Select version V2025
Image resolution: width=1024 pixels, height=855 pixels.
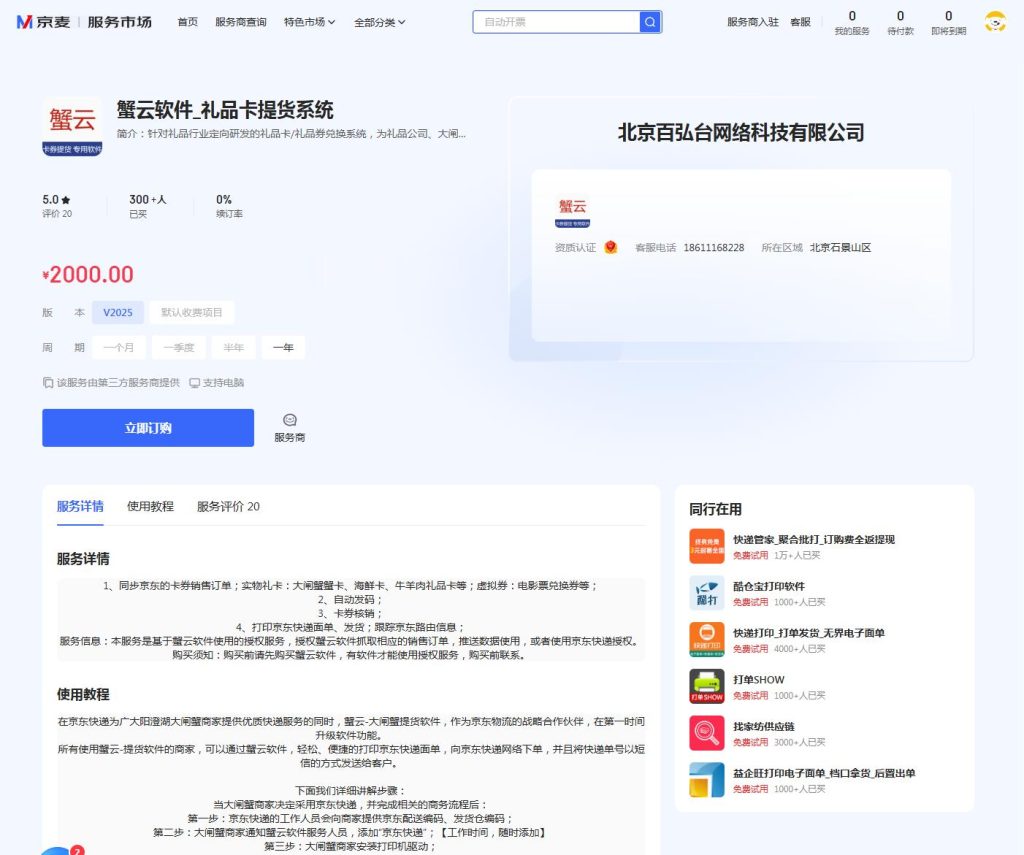coord(118,312)
